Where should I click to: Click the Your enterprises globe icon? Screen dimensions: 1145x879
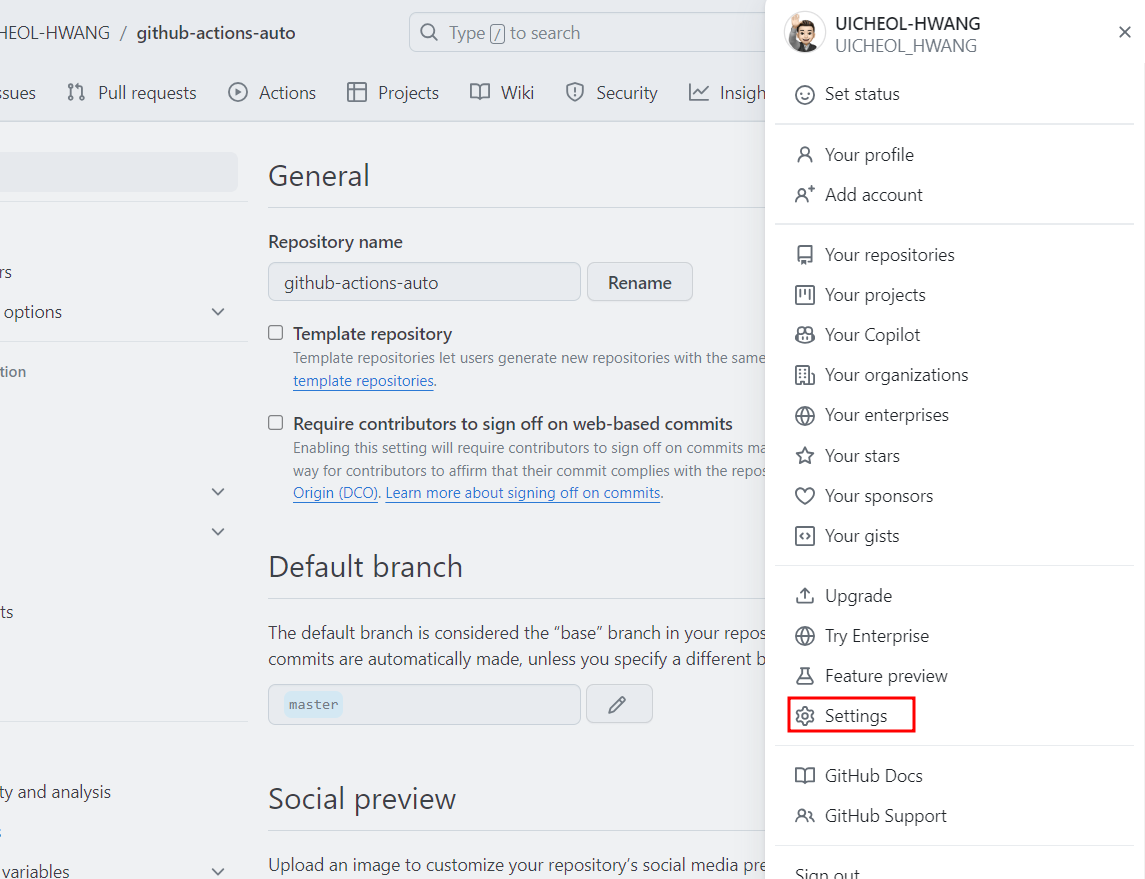(805, 415)
